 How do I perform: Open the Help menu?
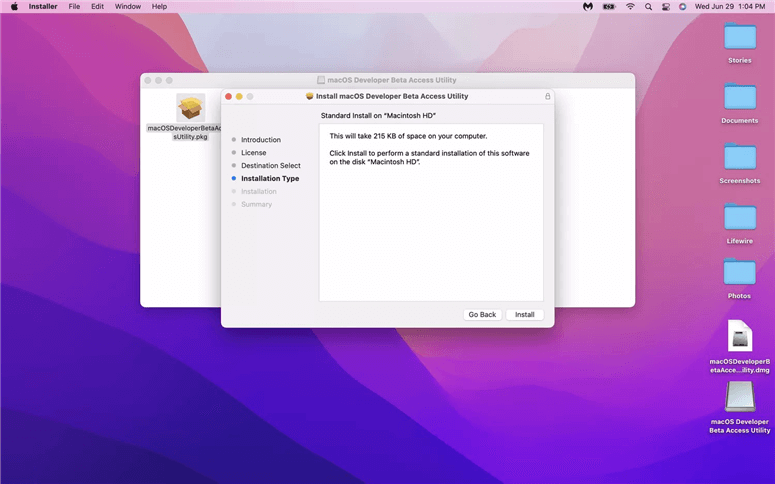[159, 6]
